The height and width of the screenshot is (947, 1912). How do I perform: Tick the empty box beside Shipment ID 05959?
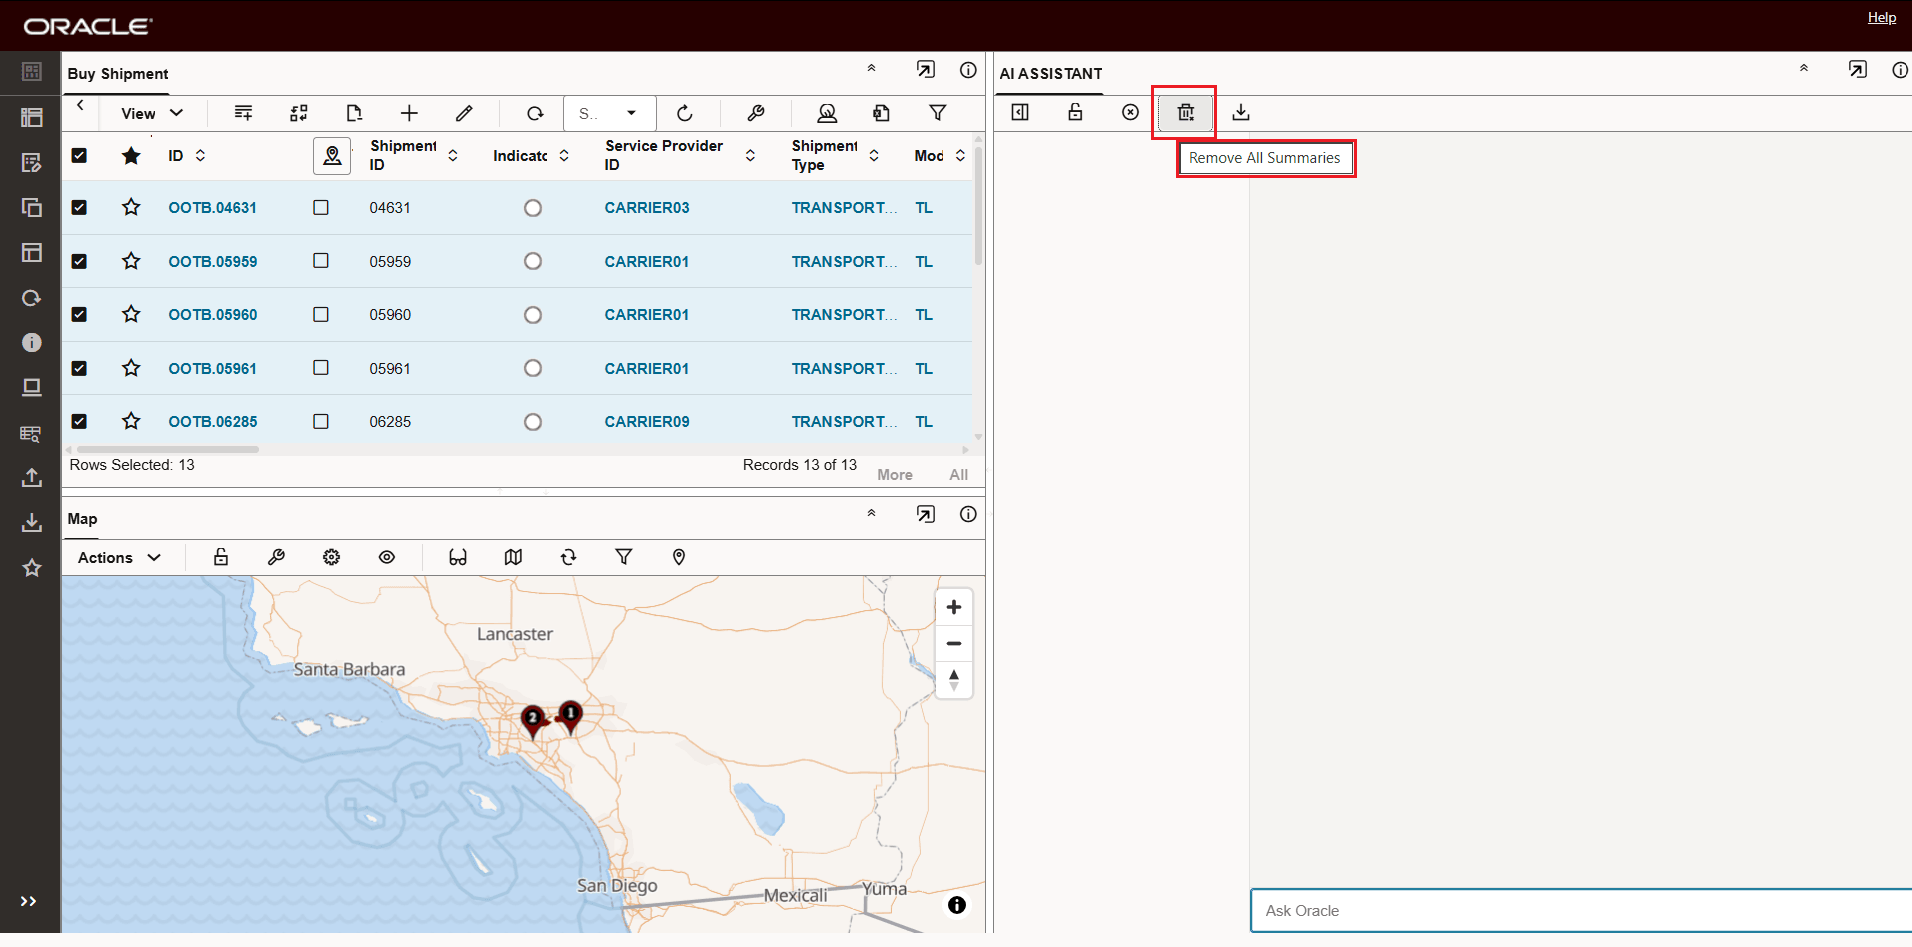[x=321, y=261]
